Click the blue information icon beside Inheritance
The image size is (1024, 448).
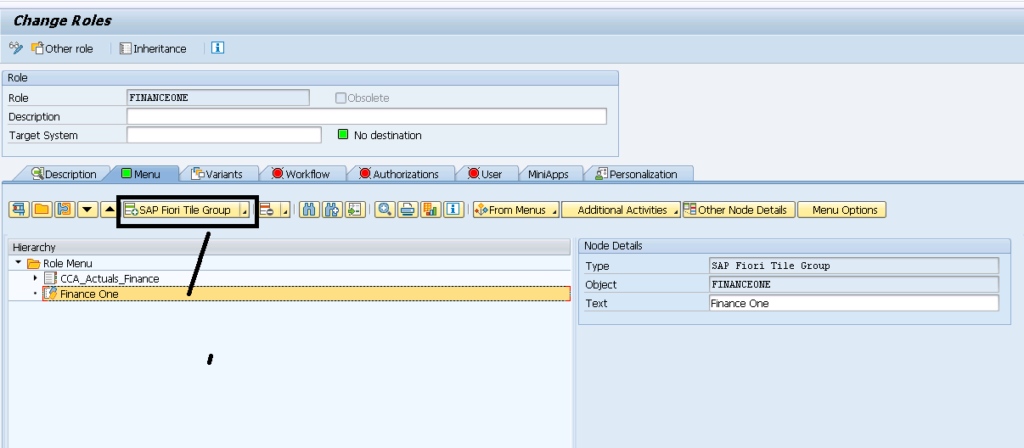(x=217, y=48)
